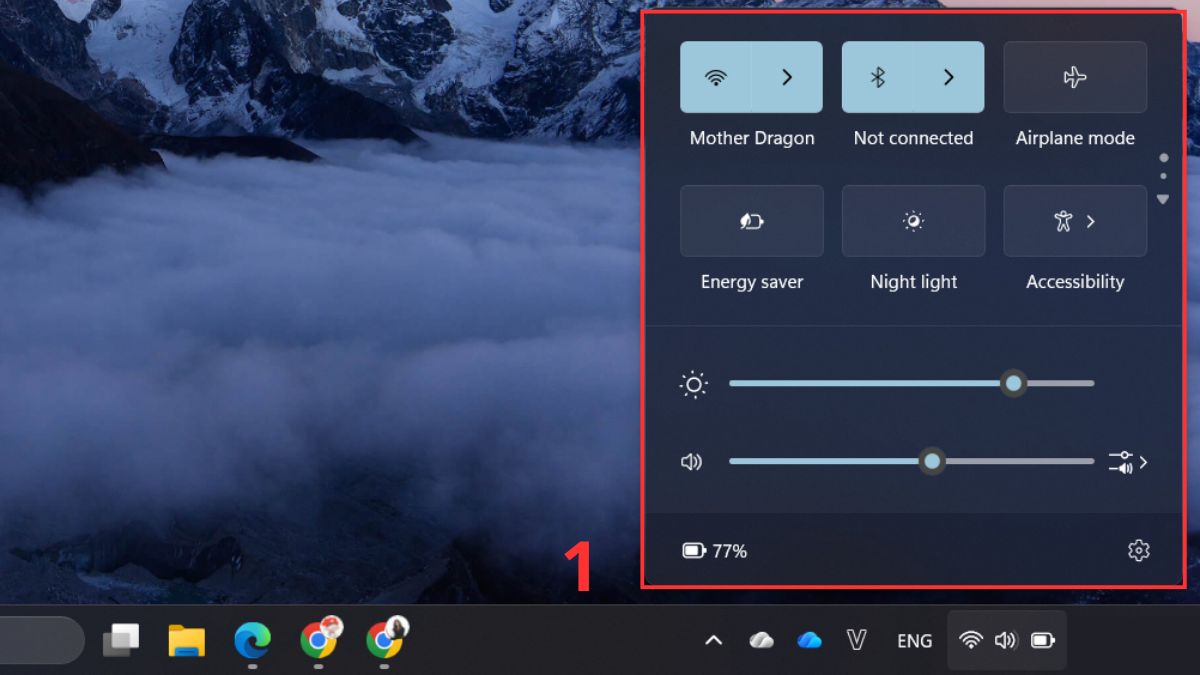Open battery settings at 77%
The image size is (1200, 675).
715,551
